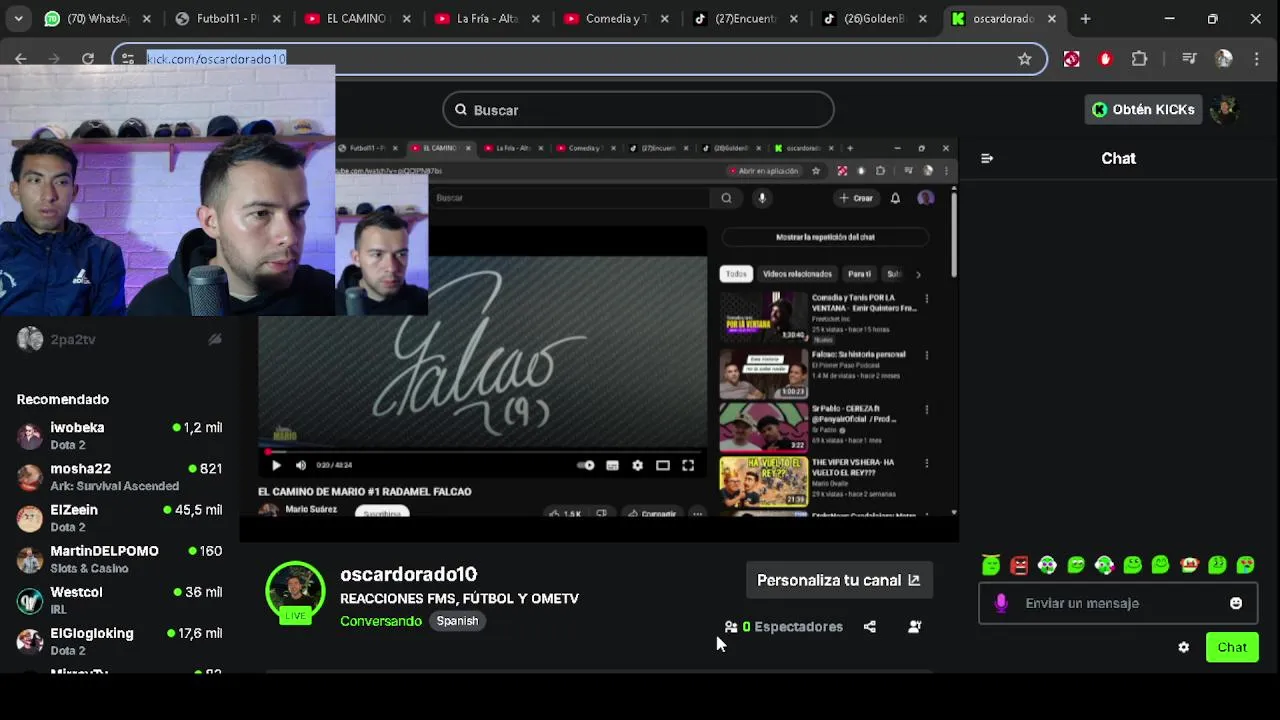
Task: Click the red extension icon in toolbar
Action: click(x=1105, y=59)
